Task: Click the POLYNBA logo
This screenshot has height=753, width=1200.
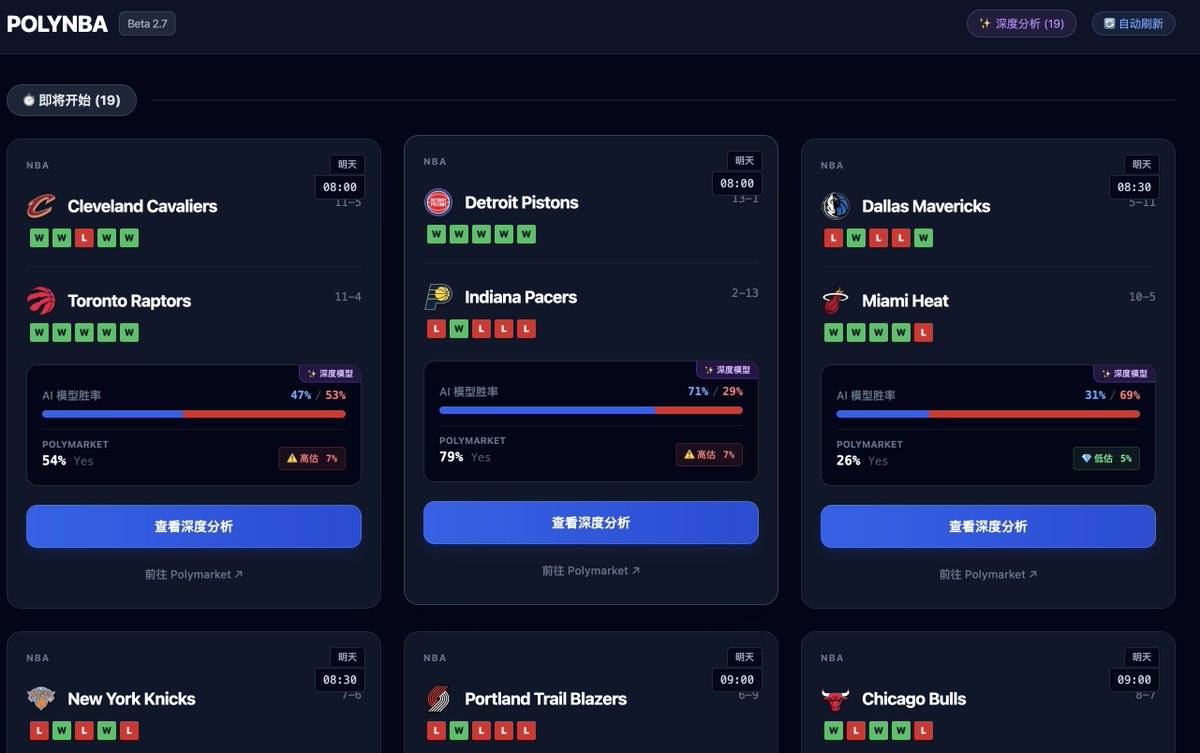Action: [x=58, y=24]
